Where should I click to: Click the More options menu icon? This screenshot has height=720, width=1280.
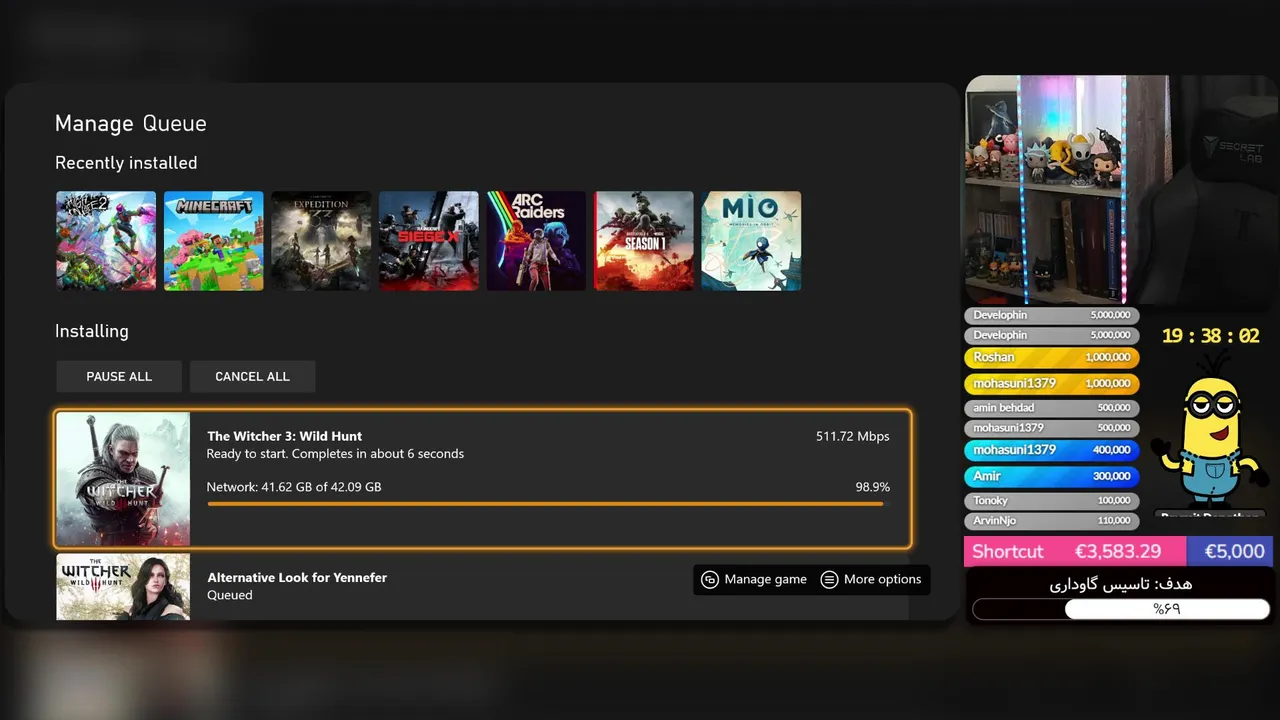[829, 580]
